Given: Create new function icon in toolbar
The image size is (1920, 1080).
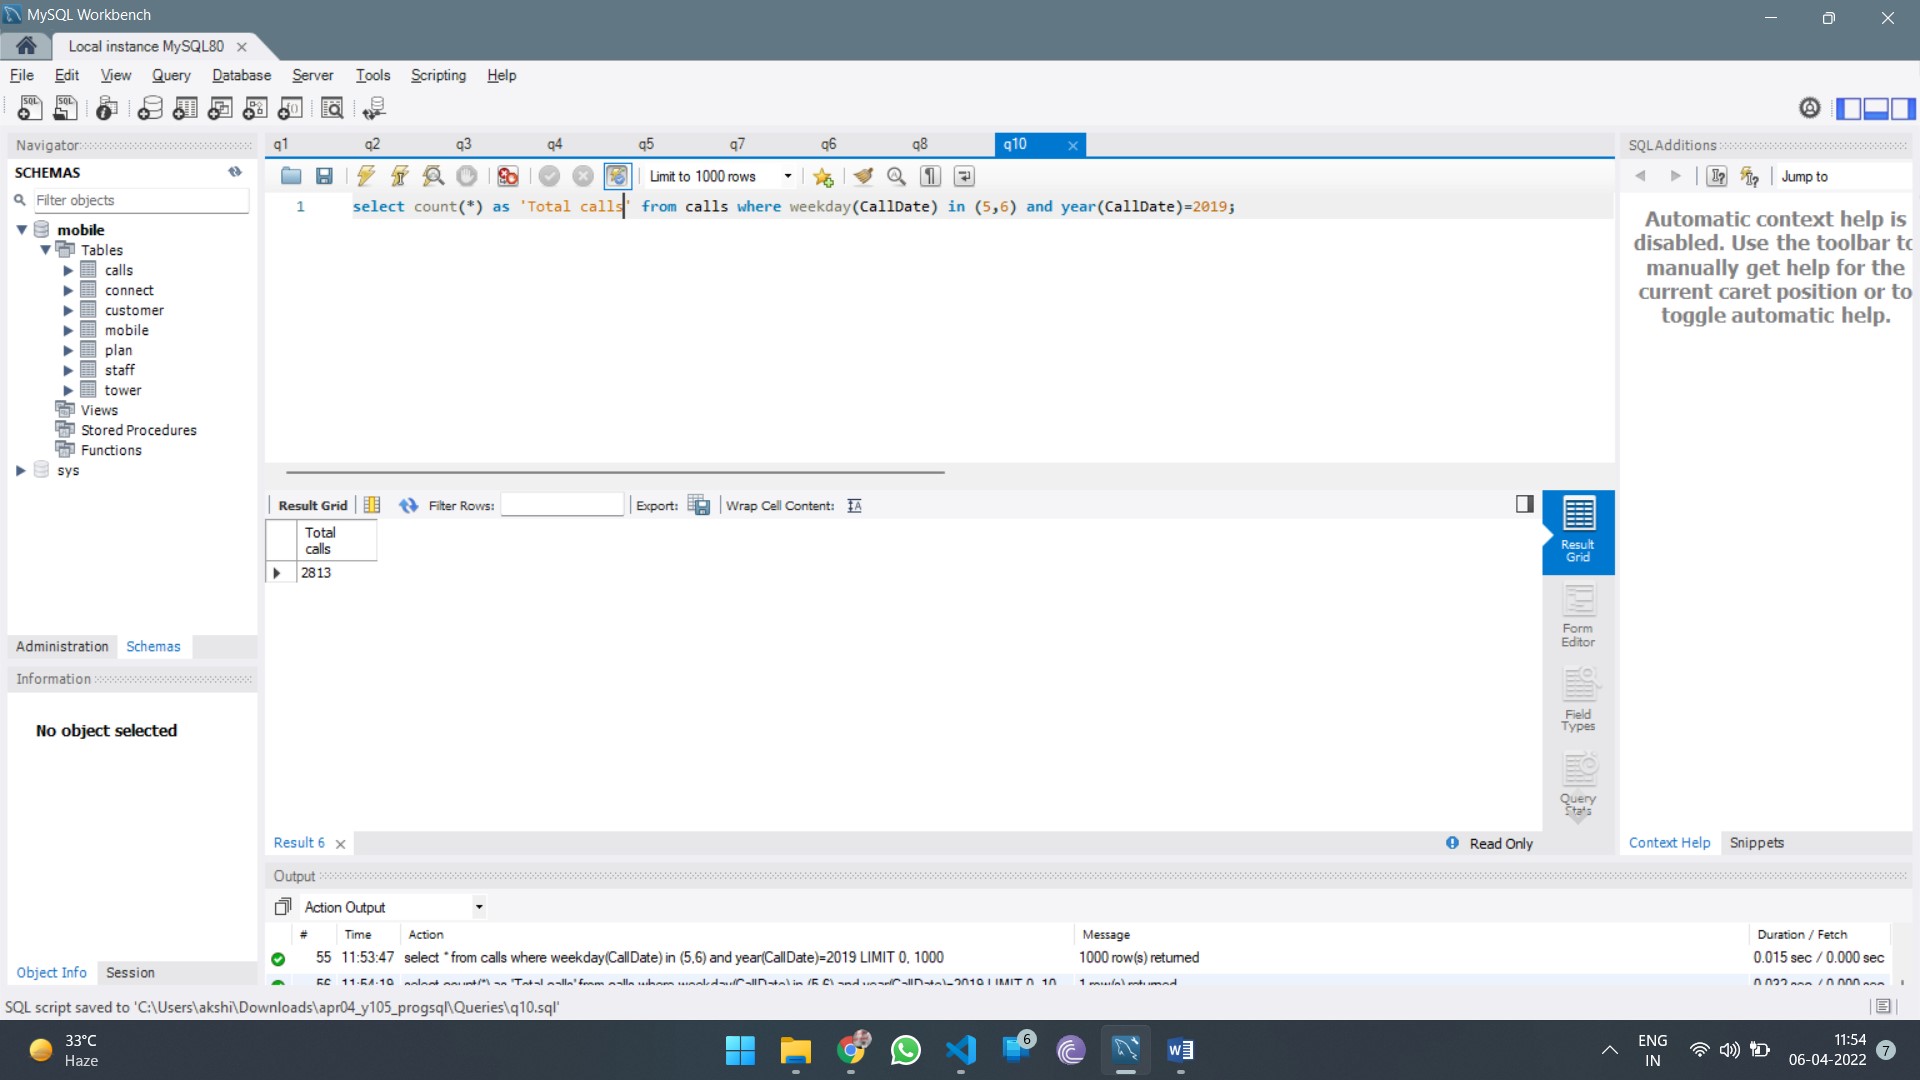Looking at the screenshot, I should click(290, 108).
